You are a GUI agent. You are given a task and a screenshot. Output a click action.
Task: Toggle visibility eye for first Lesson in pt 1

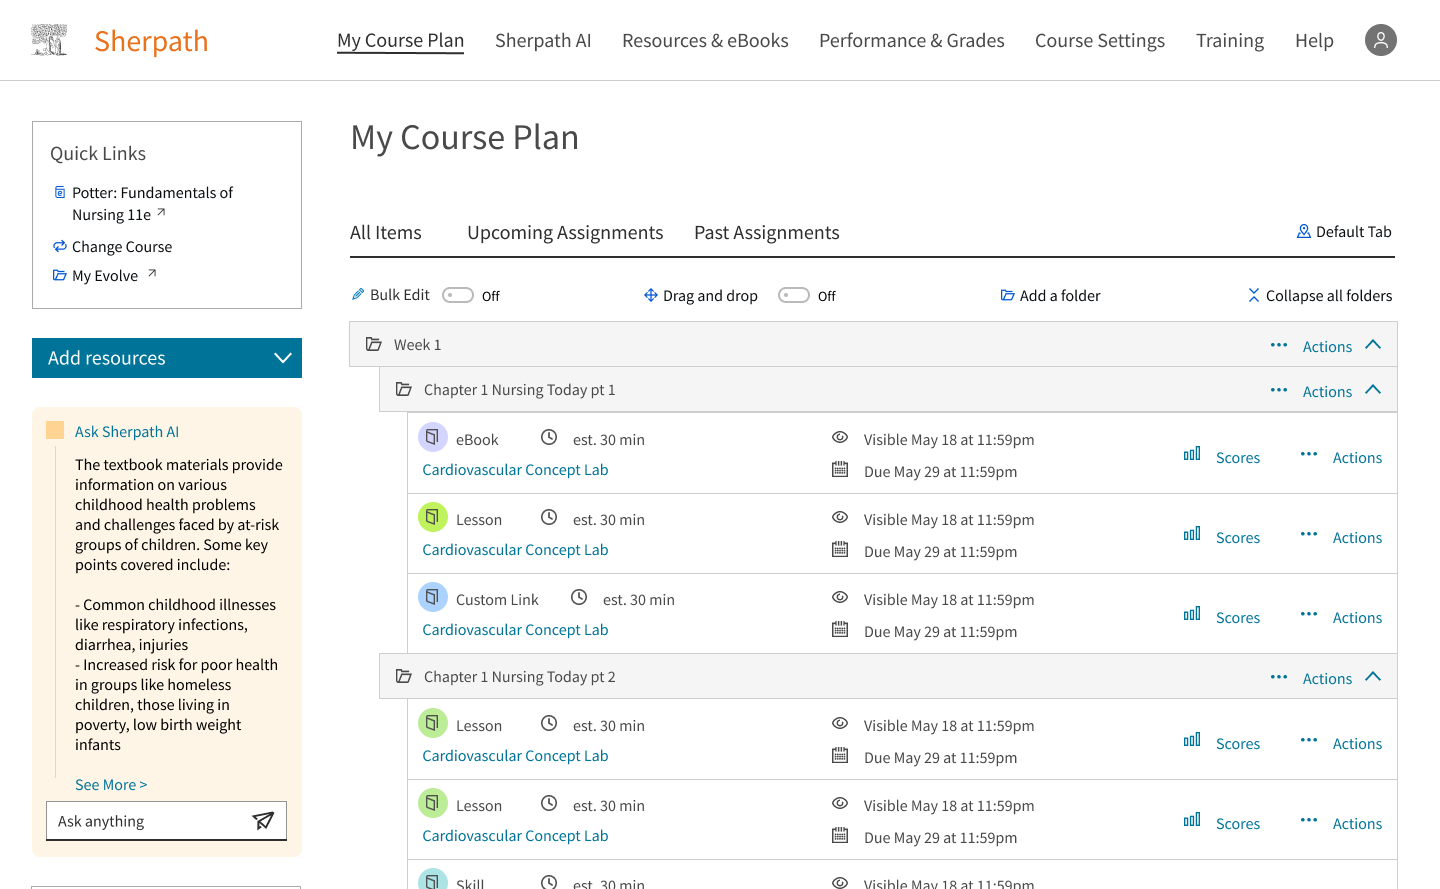point(840,517)
